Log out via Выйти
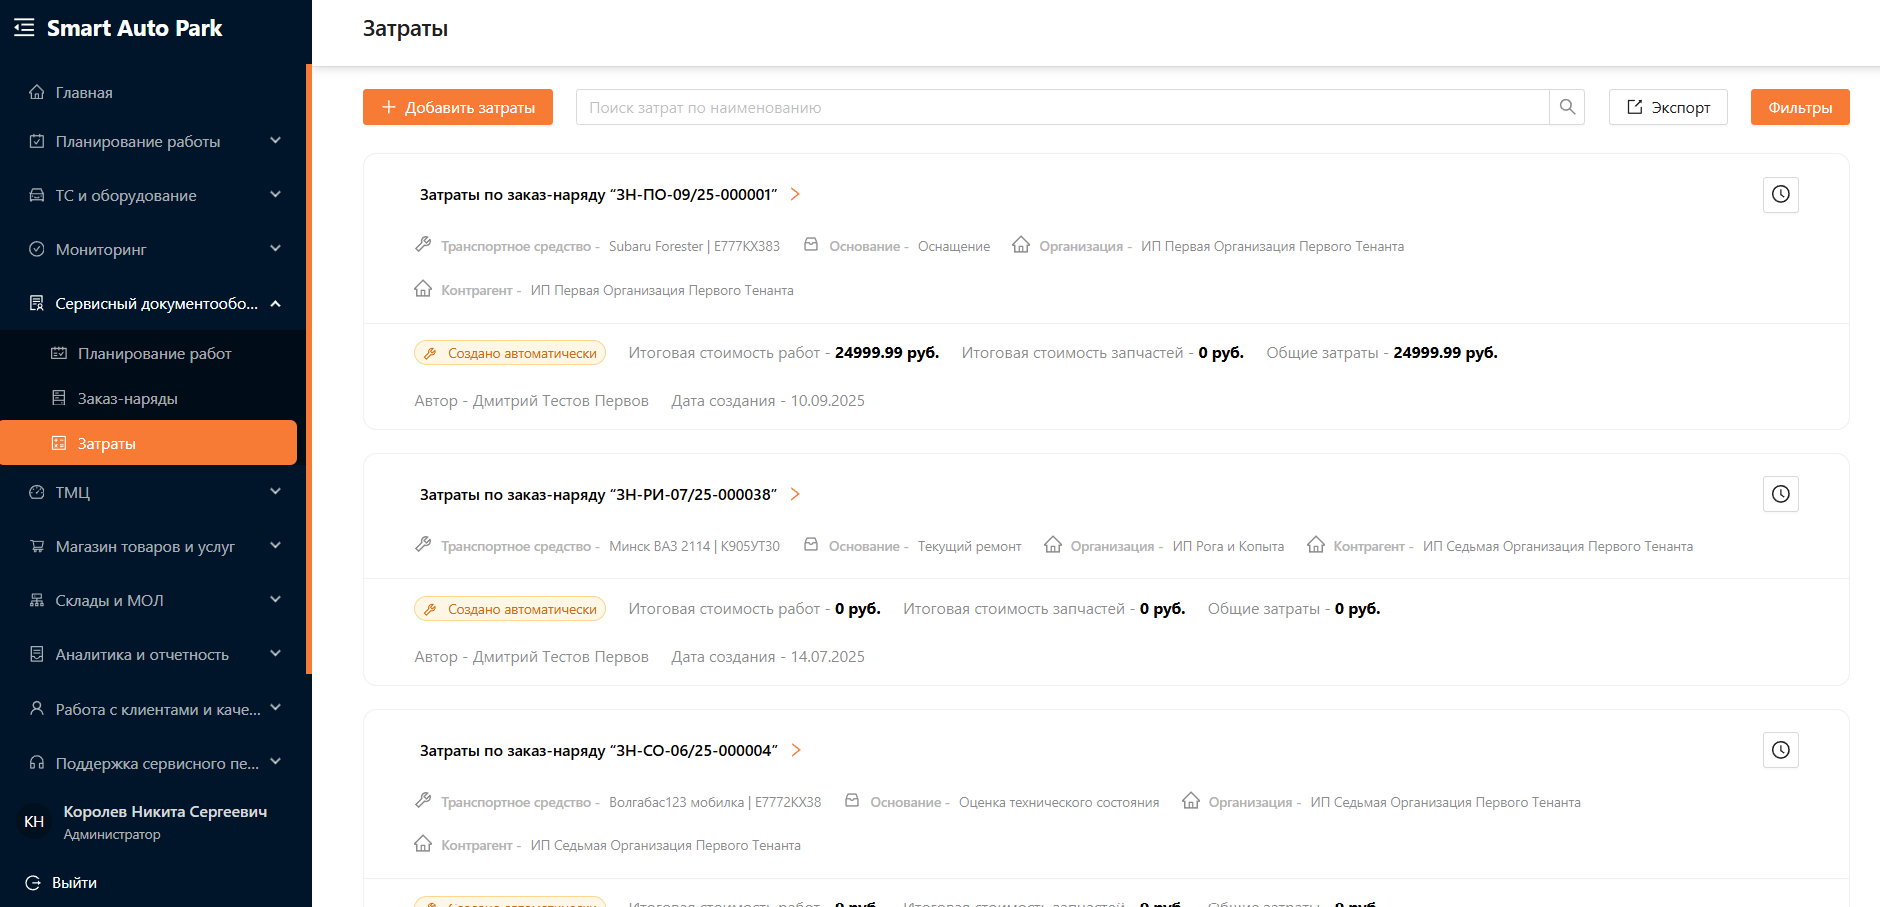Viewport: 1880px width, 907px height. [x=74, y=882]
